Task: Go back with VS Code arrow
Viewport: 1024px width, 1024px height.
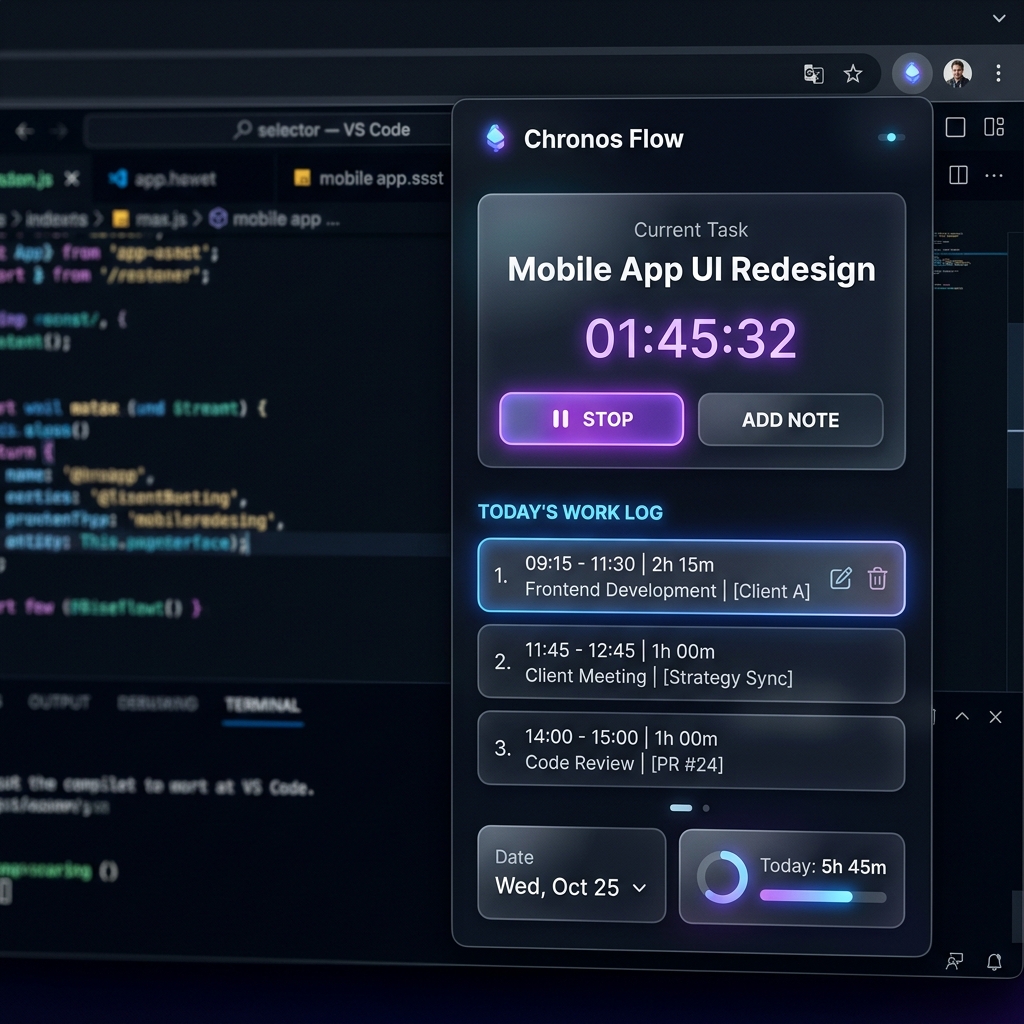Action: click(24, 131)
